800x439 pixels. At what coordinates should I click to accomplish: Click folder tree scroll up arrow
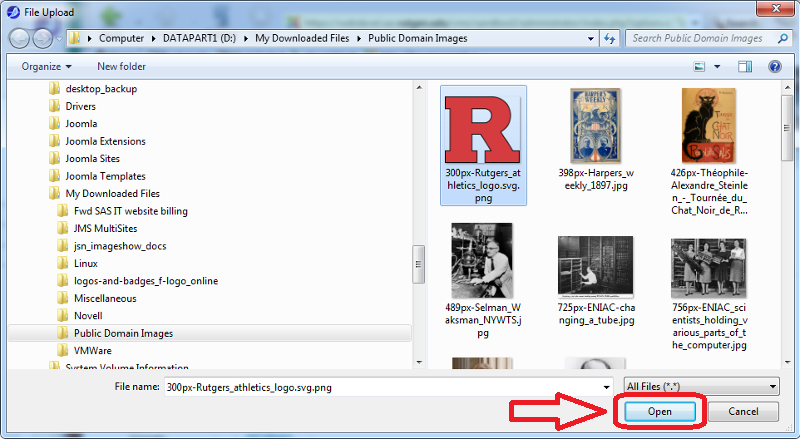(419, 88)
